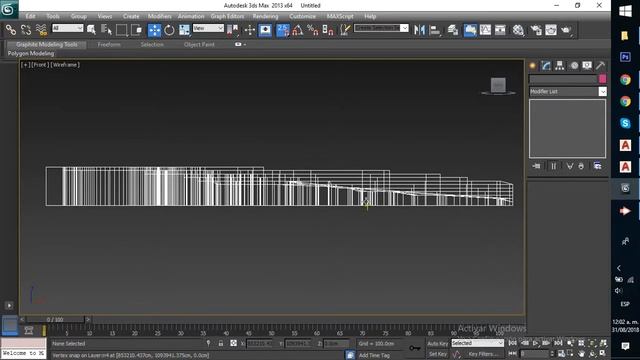This screenshot has height=360, width=640.
Task: Click the Align tool icon
Action: [x=435, y=30]
